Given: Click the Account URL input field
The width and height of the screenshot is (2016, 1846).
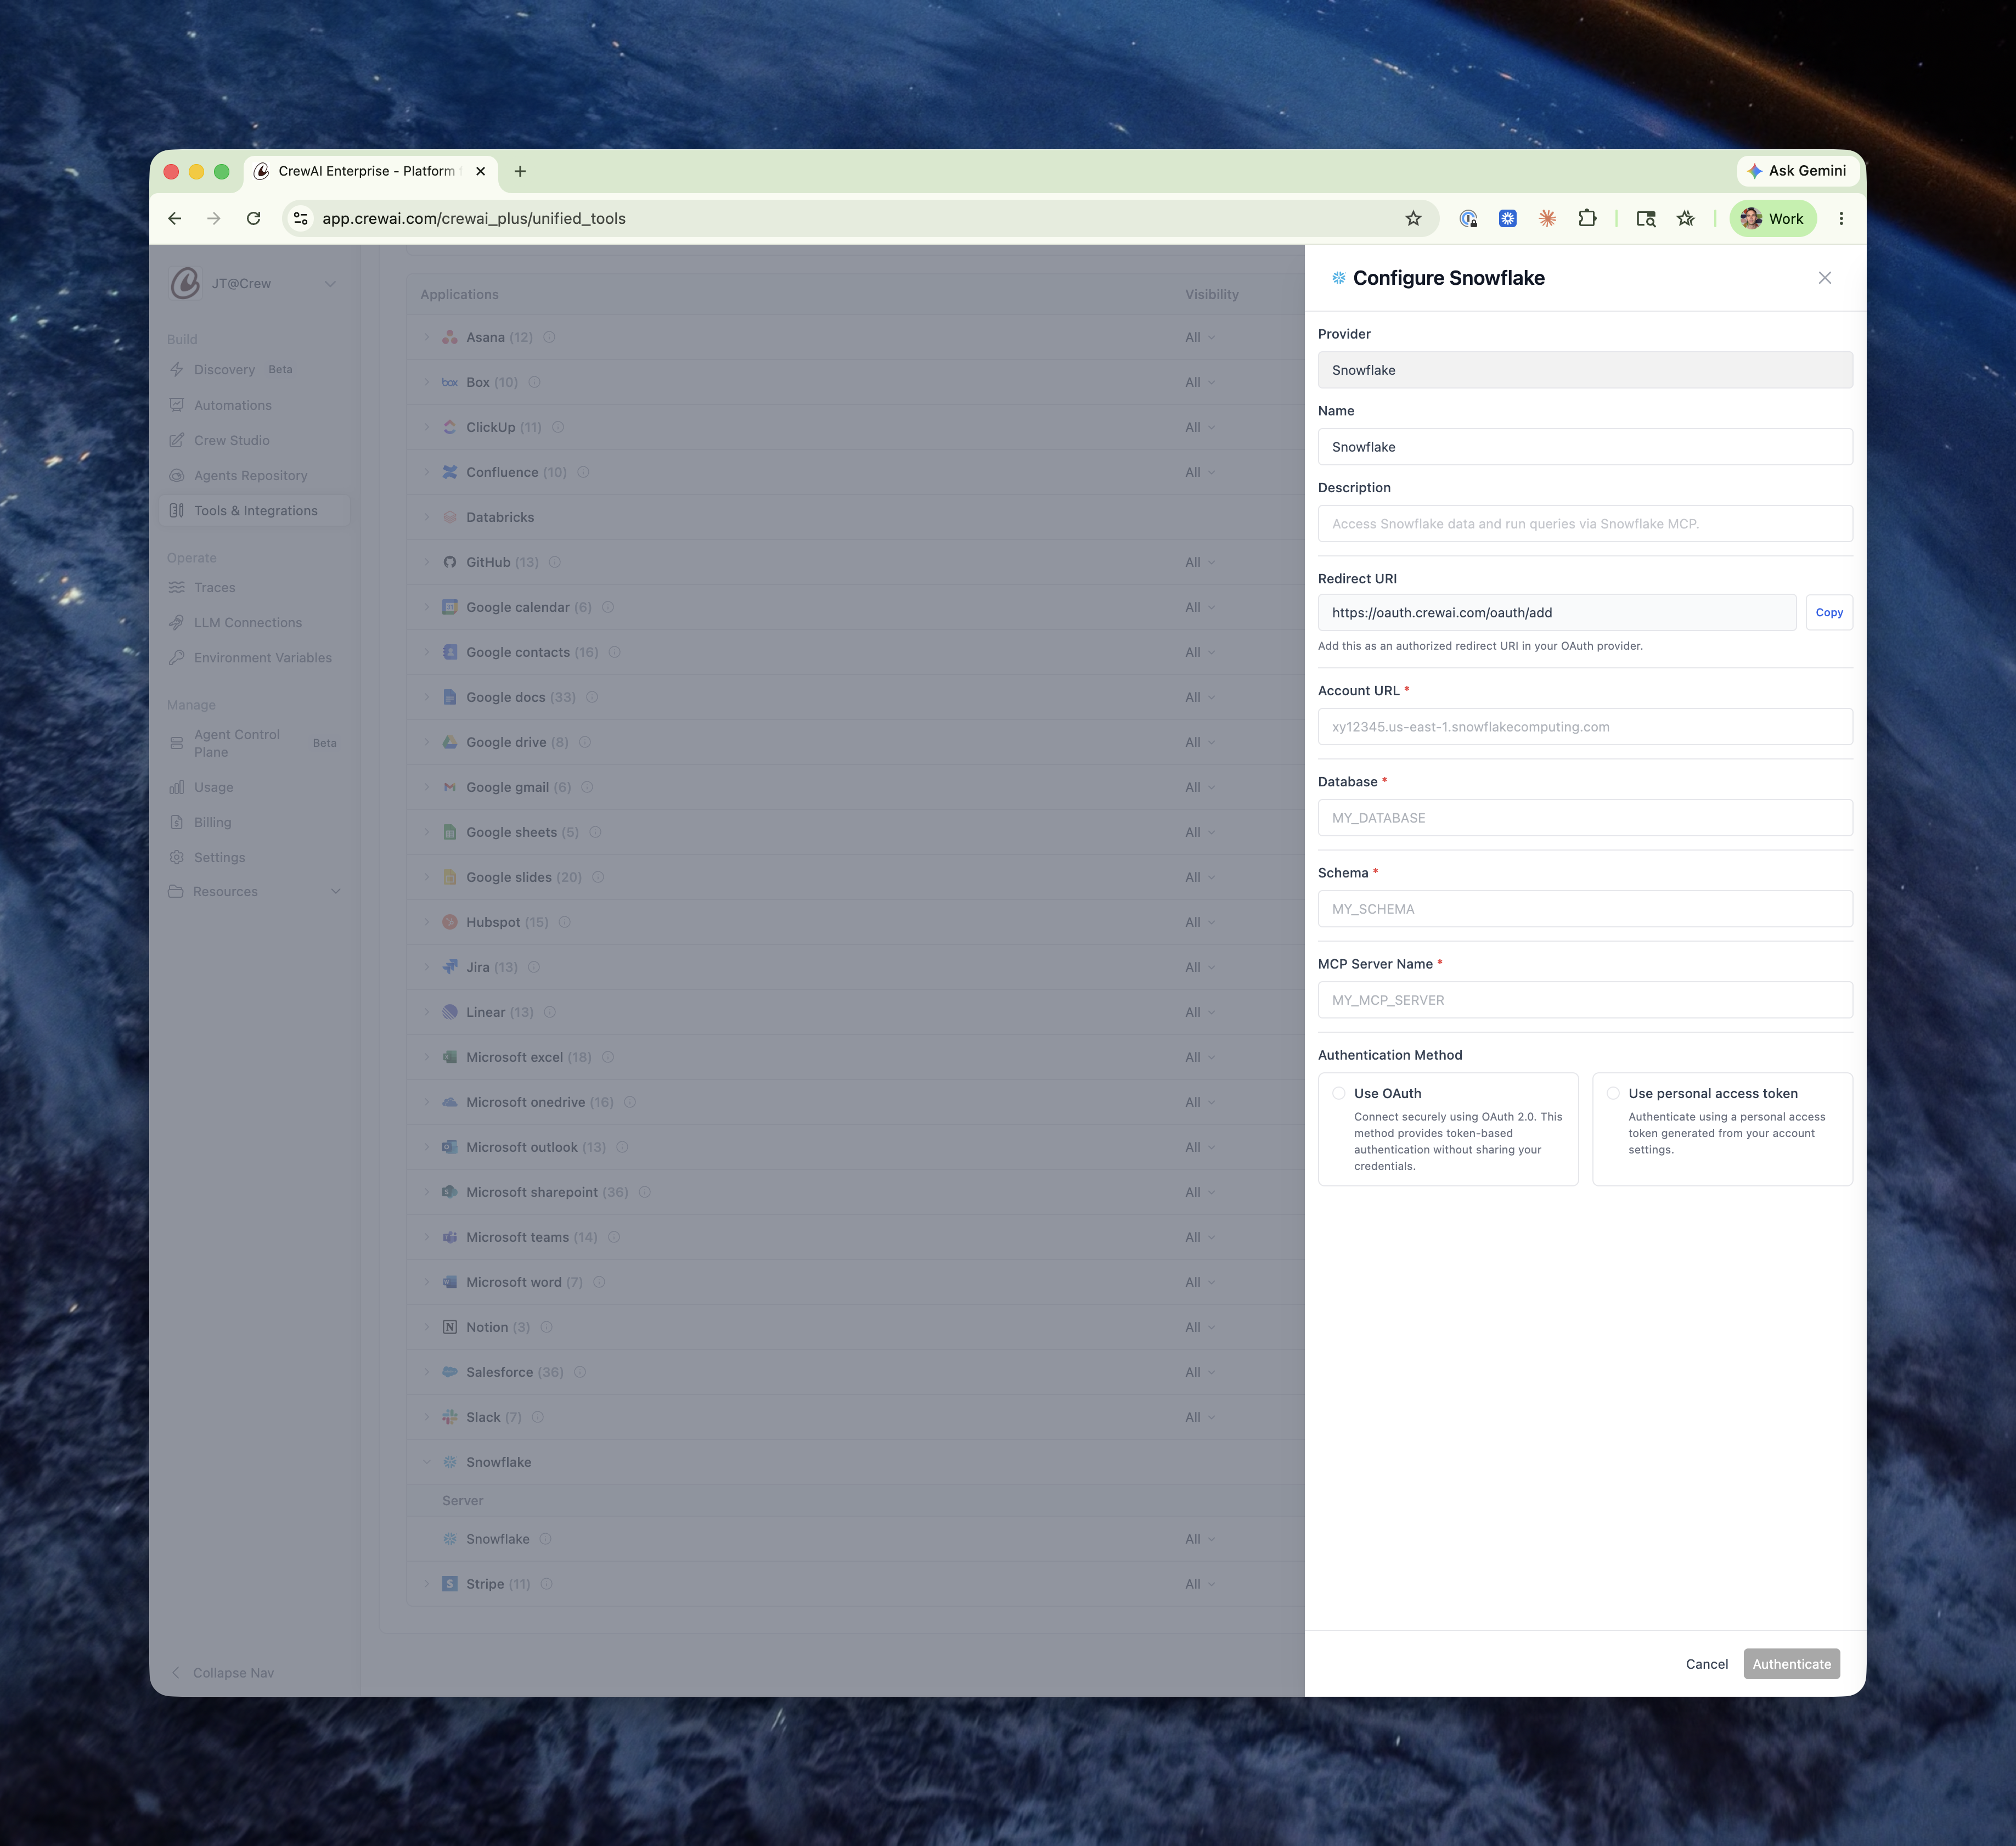Looking at the screenshot, I should point(1585,726).
